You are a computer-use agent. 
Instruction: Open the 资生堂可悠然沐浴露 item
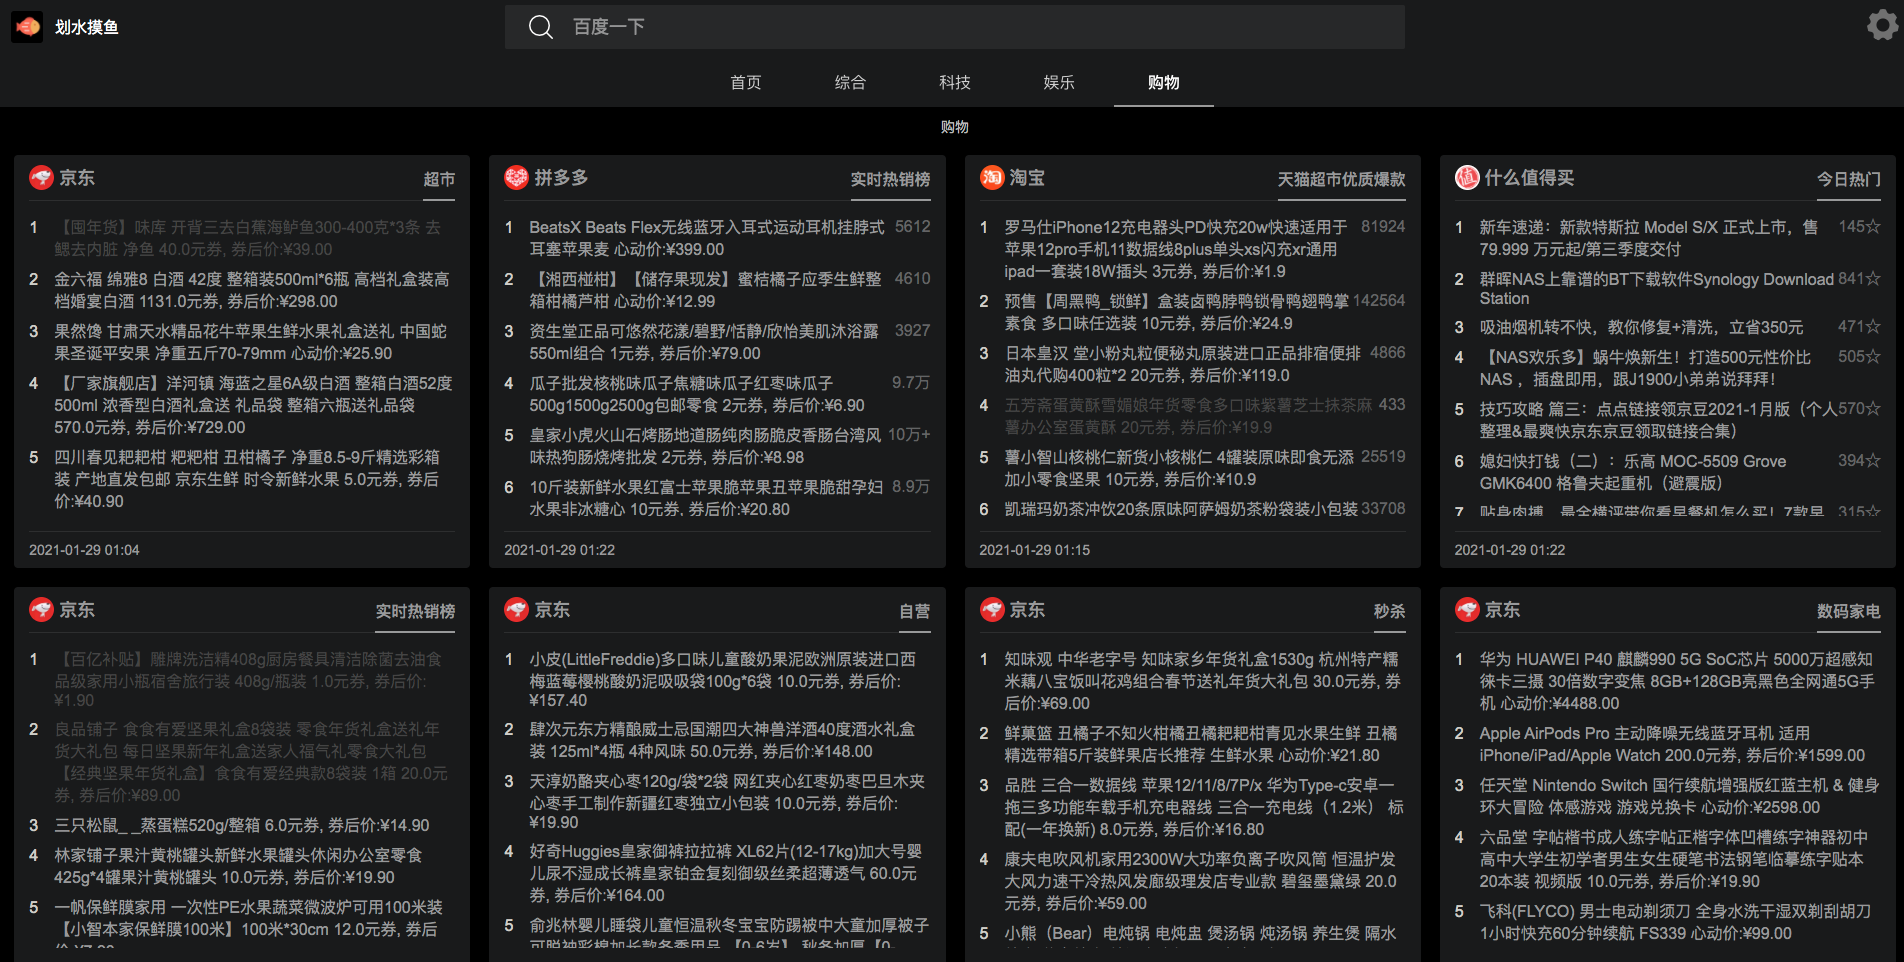[704, 342]
